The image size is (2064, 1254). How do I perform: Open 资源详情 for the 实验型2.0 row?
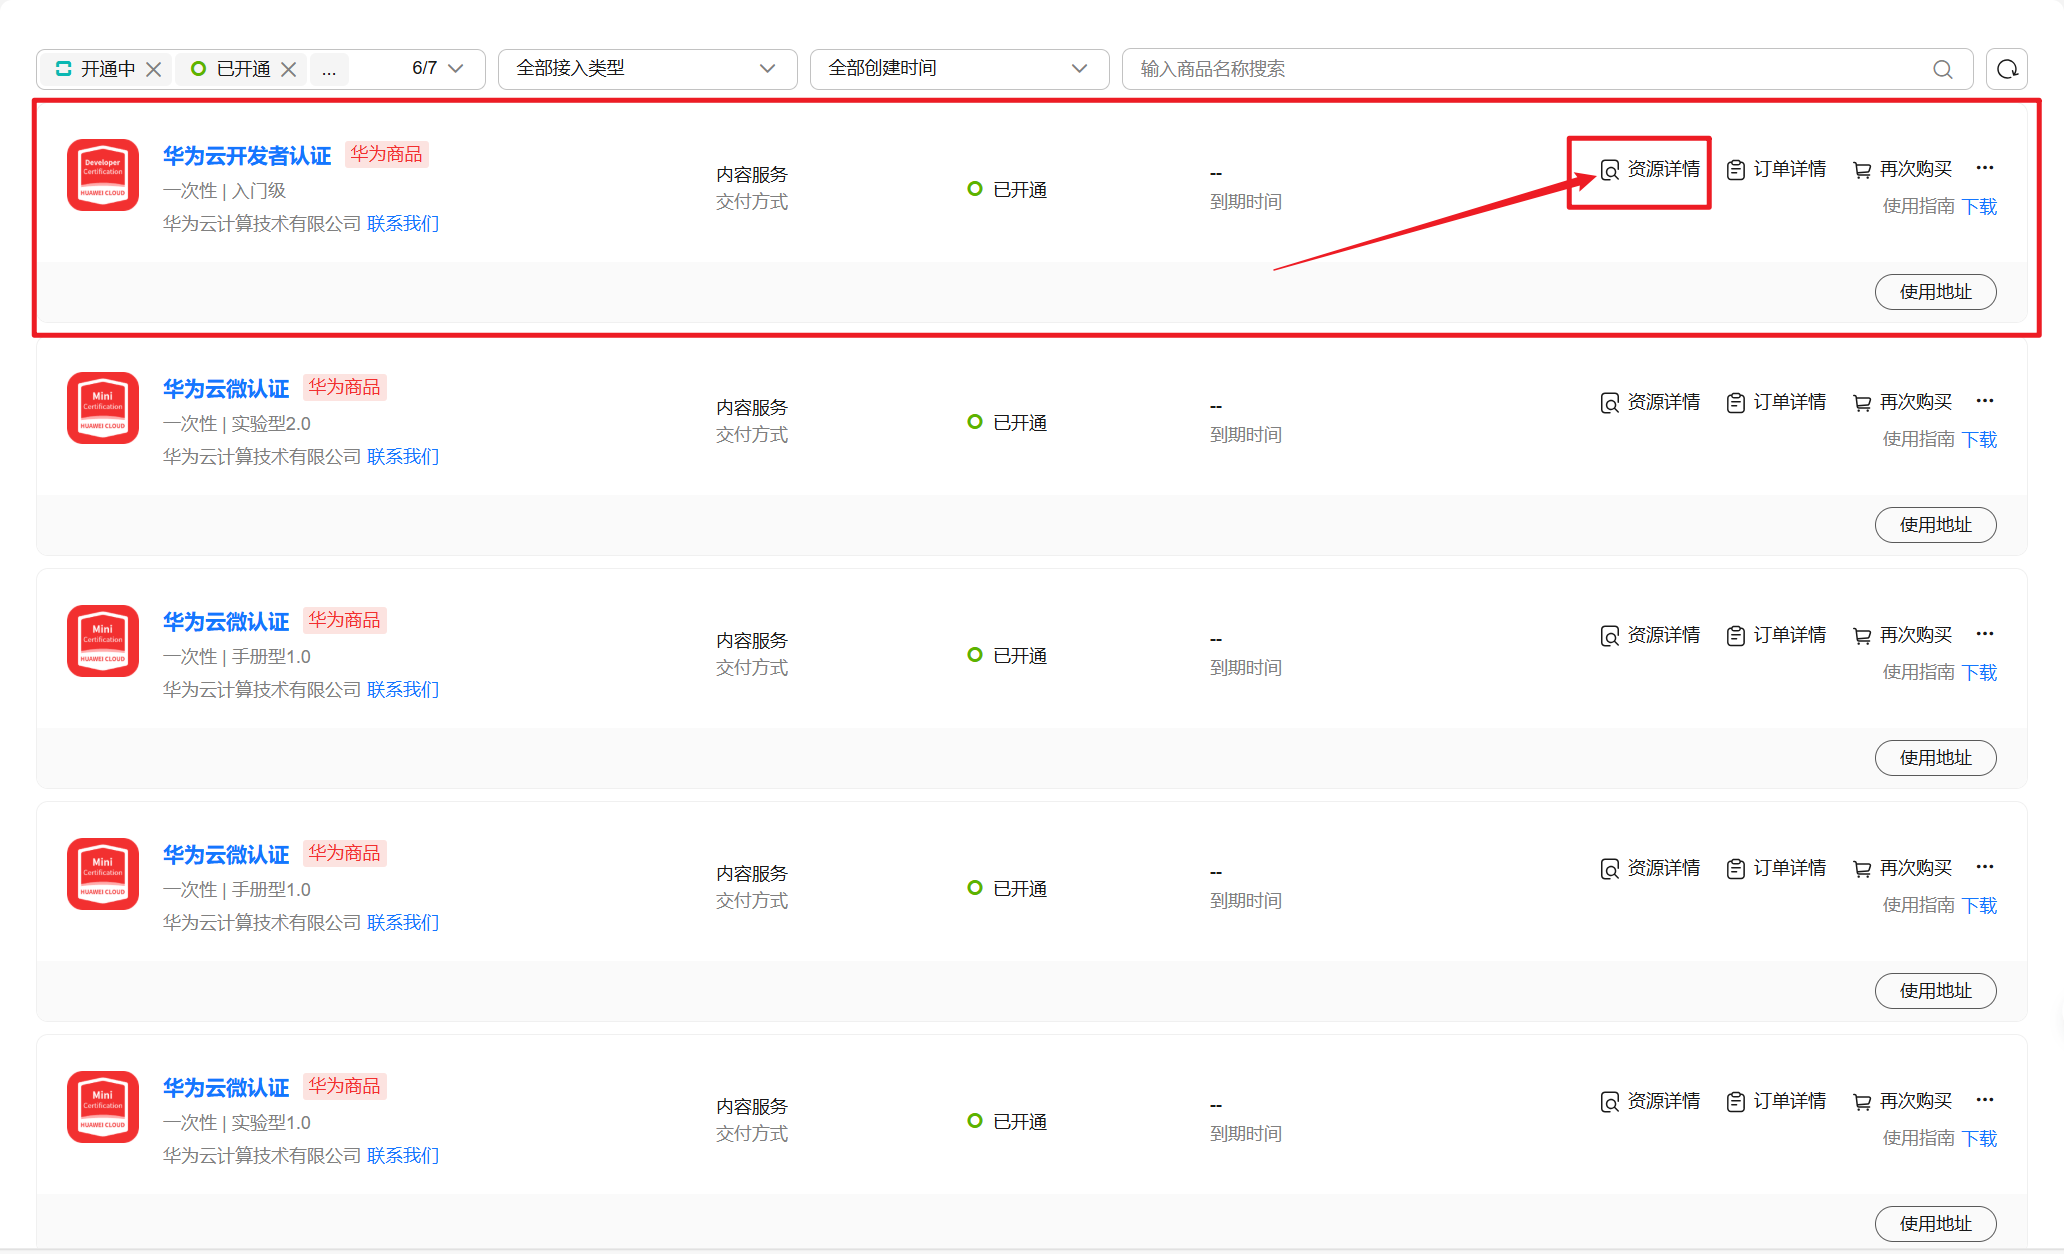(x=1650, y=402)
